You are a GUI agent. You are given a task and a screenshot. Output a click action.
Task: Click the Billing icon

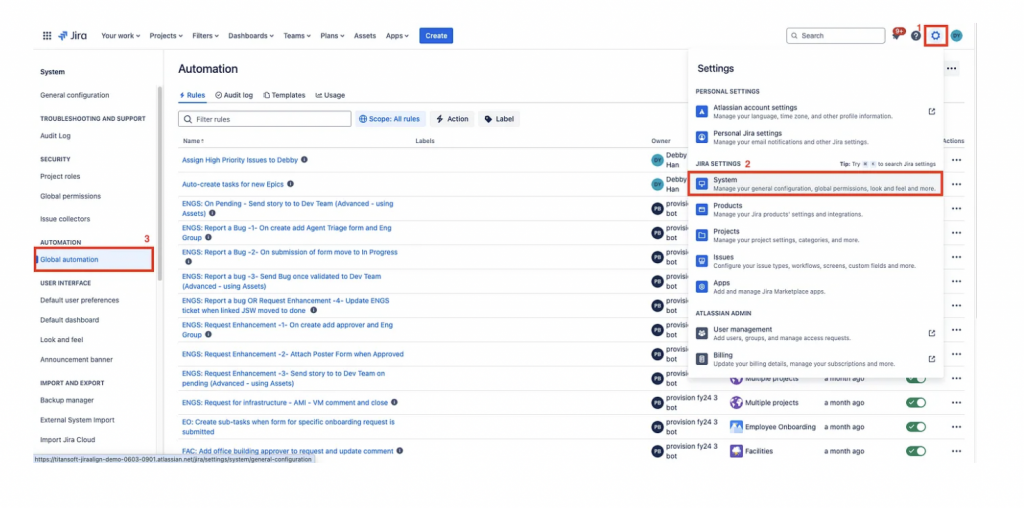tap(701, 359)
